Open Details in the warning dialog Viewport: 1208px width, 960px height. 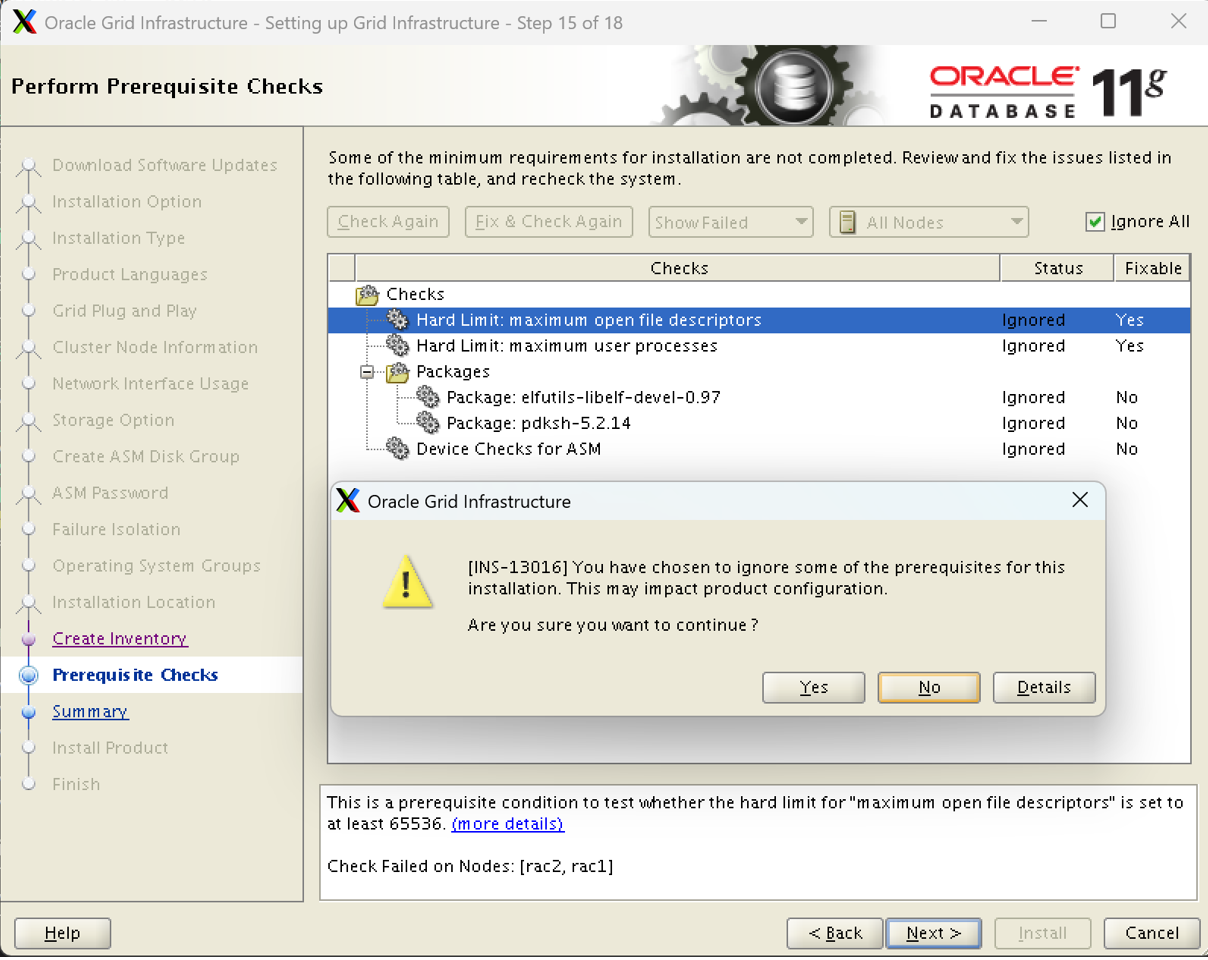click(1044, 687)
